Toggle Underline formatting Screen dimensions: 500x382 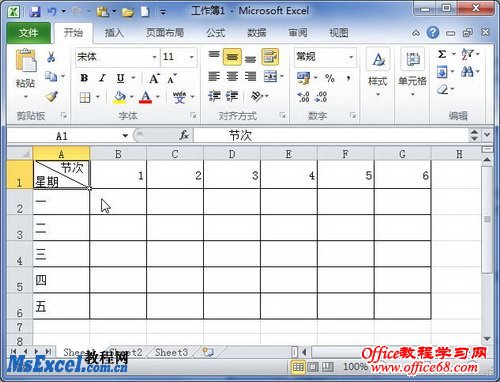click(x=120, y=78)
